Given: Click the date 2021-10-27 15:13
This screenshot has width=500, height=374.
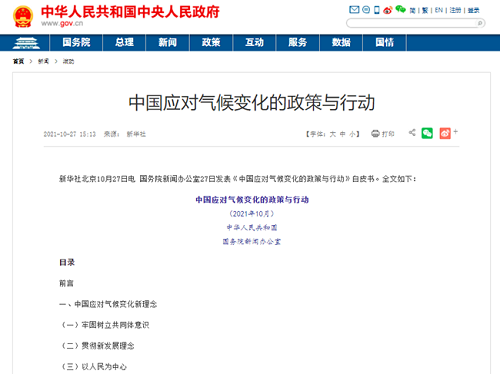Looking at the screenshot, I should tap(70, 134).
